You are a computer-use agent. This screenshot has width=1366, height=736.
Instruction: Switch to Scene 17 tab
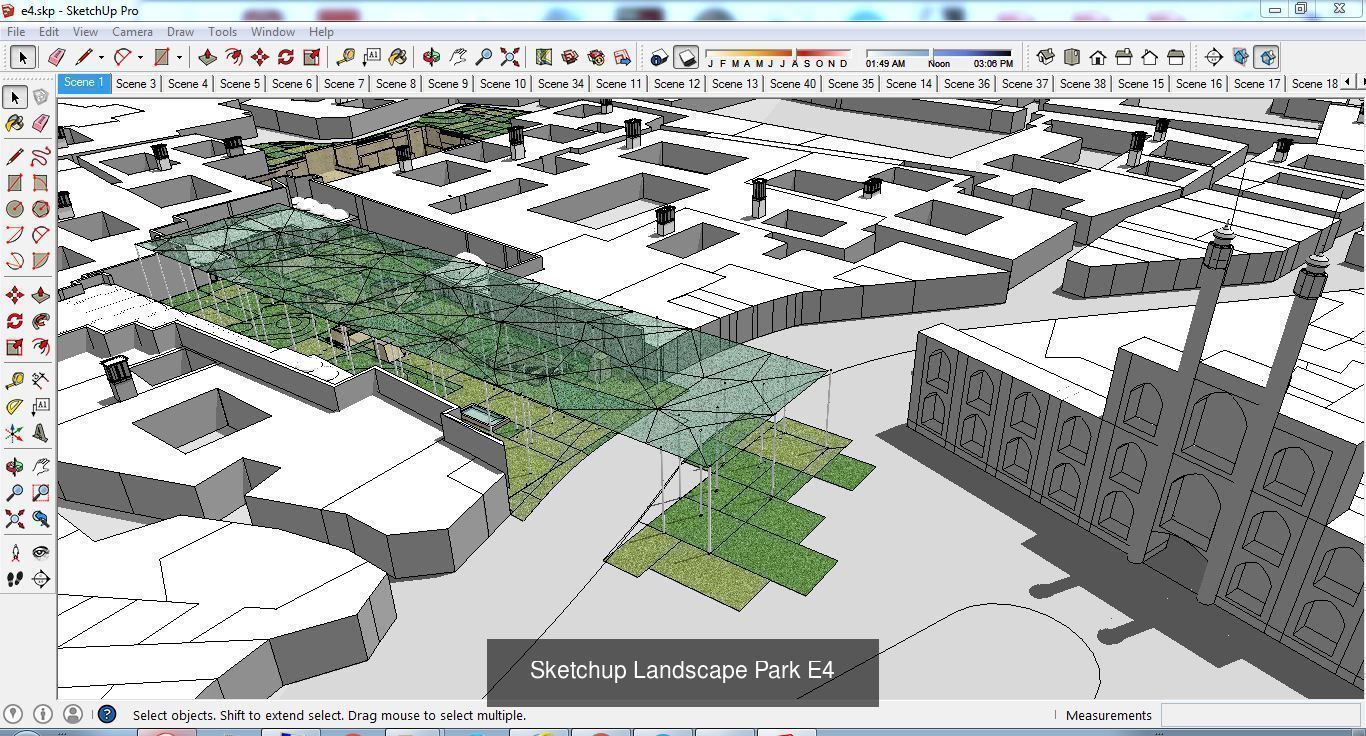(1257, 83)
